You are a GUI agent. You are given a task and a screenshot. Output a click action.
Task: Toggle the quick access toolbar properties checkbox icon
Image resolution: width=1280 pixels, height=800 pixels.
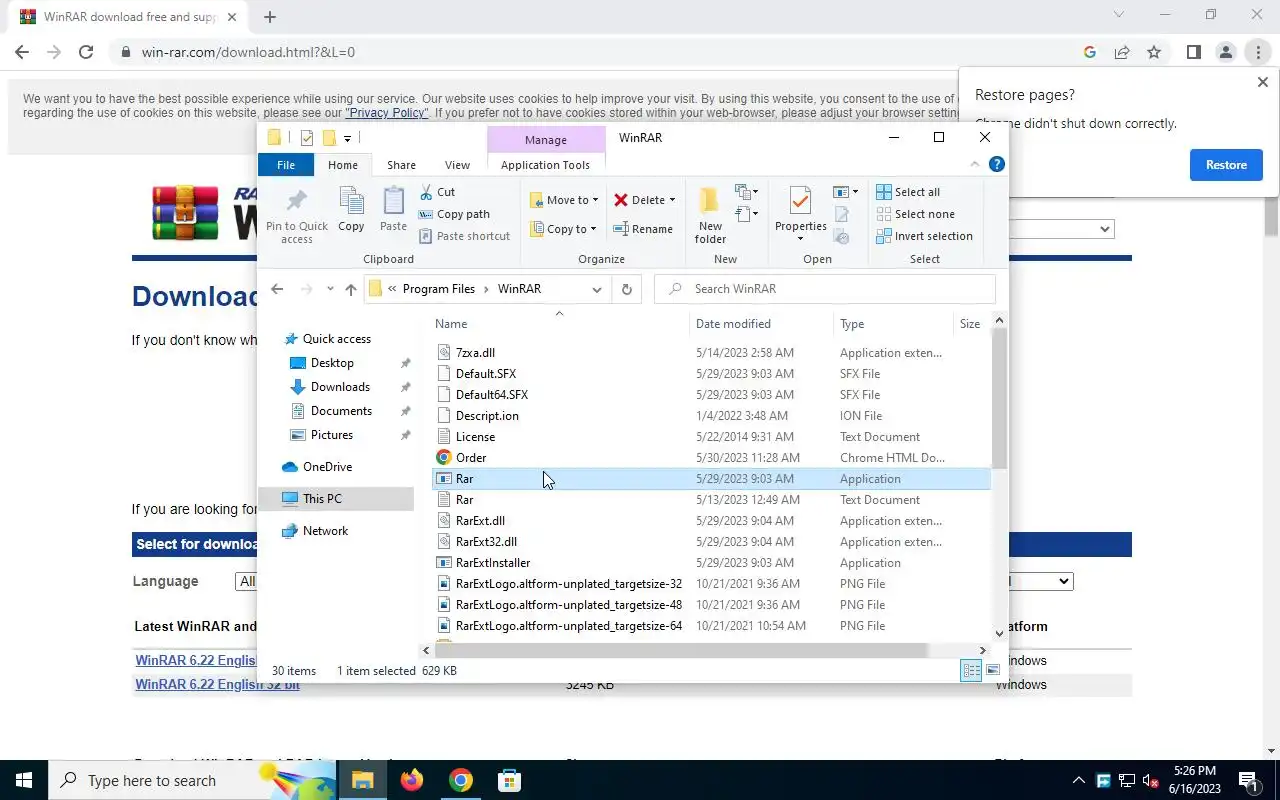(306, 138)
